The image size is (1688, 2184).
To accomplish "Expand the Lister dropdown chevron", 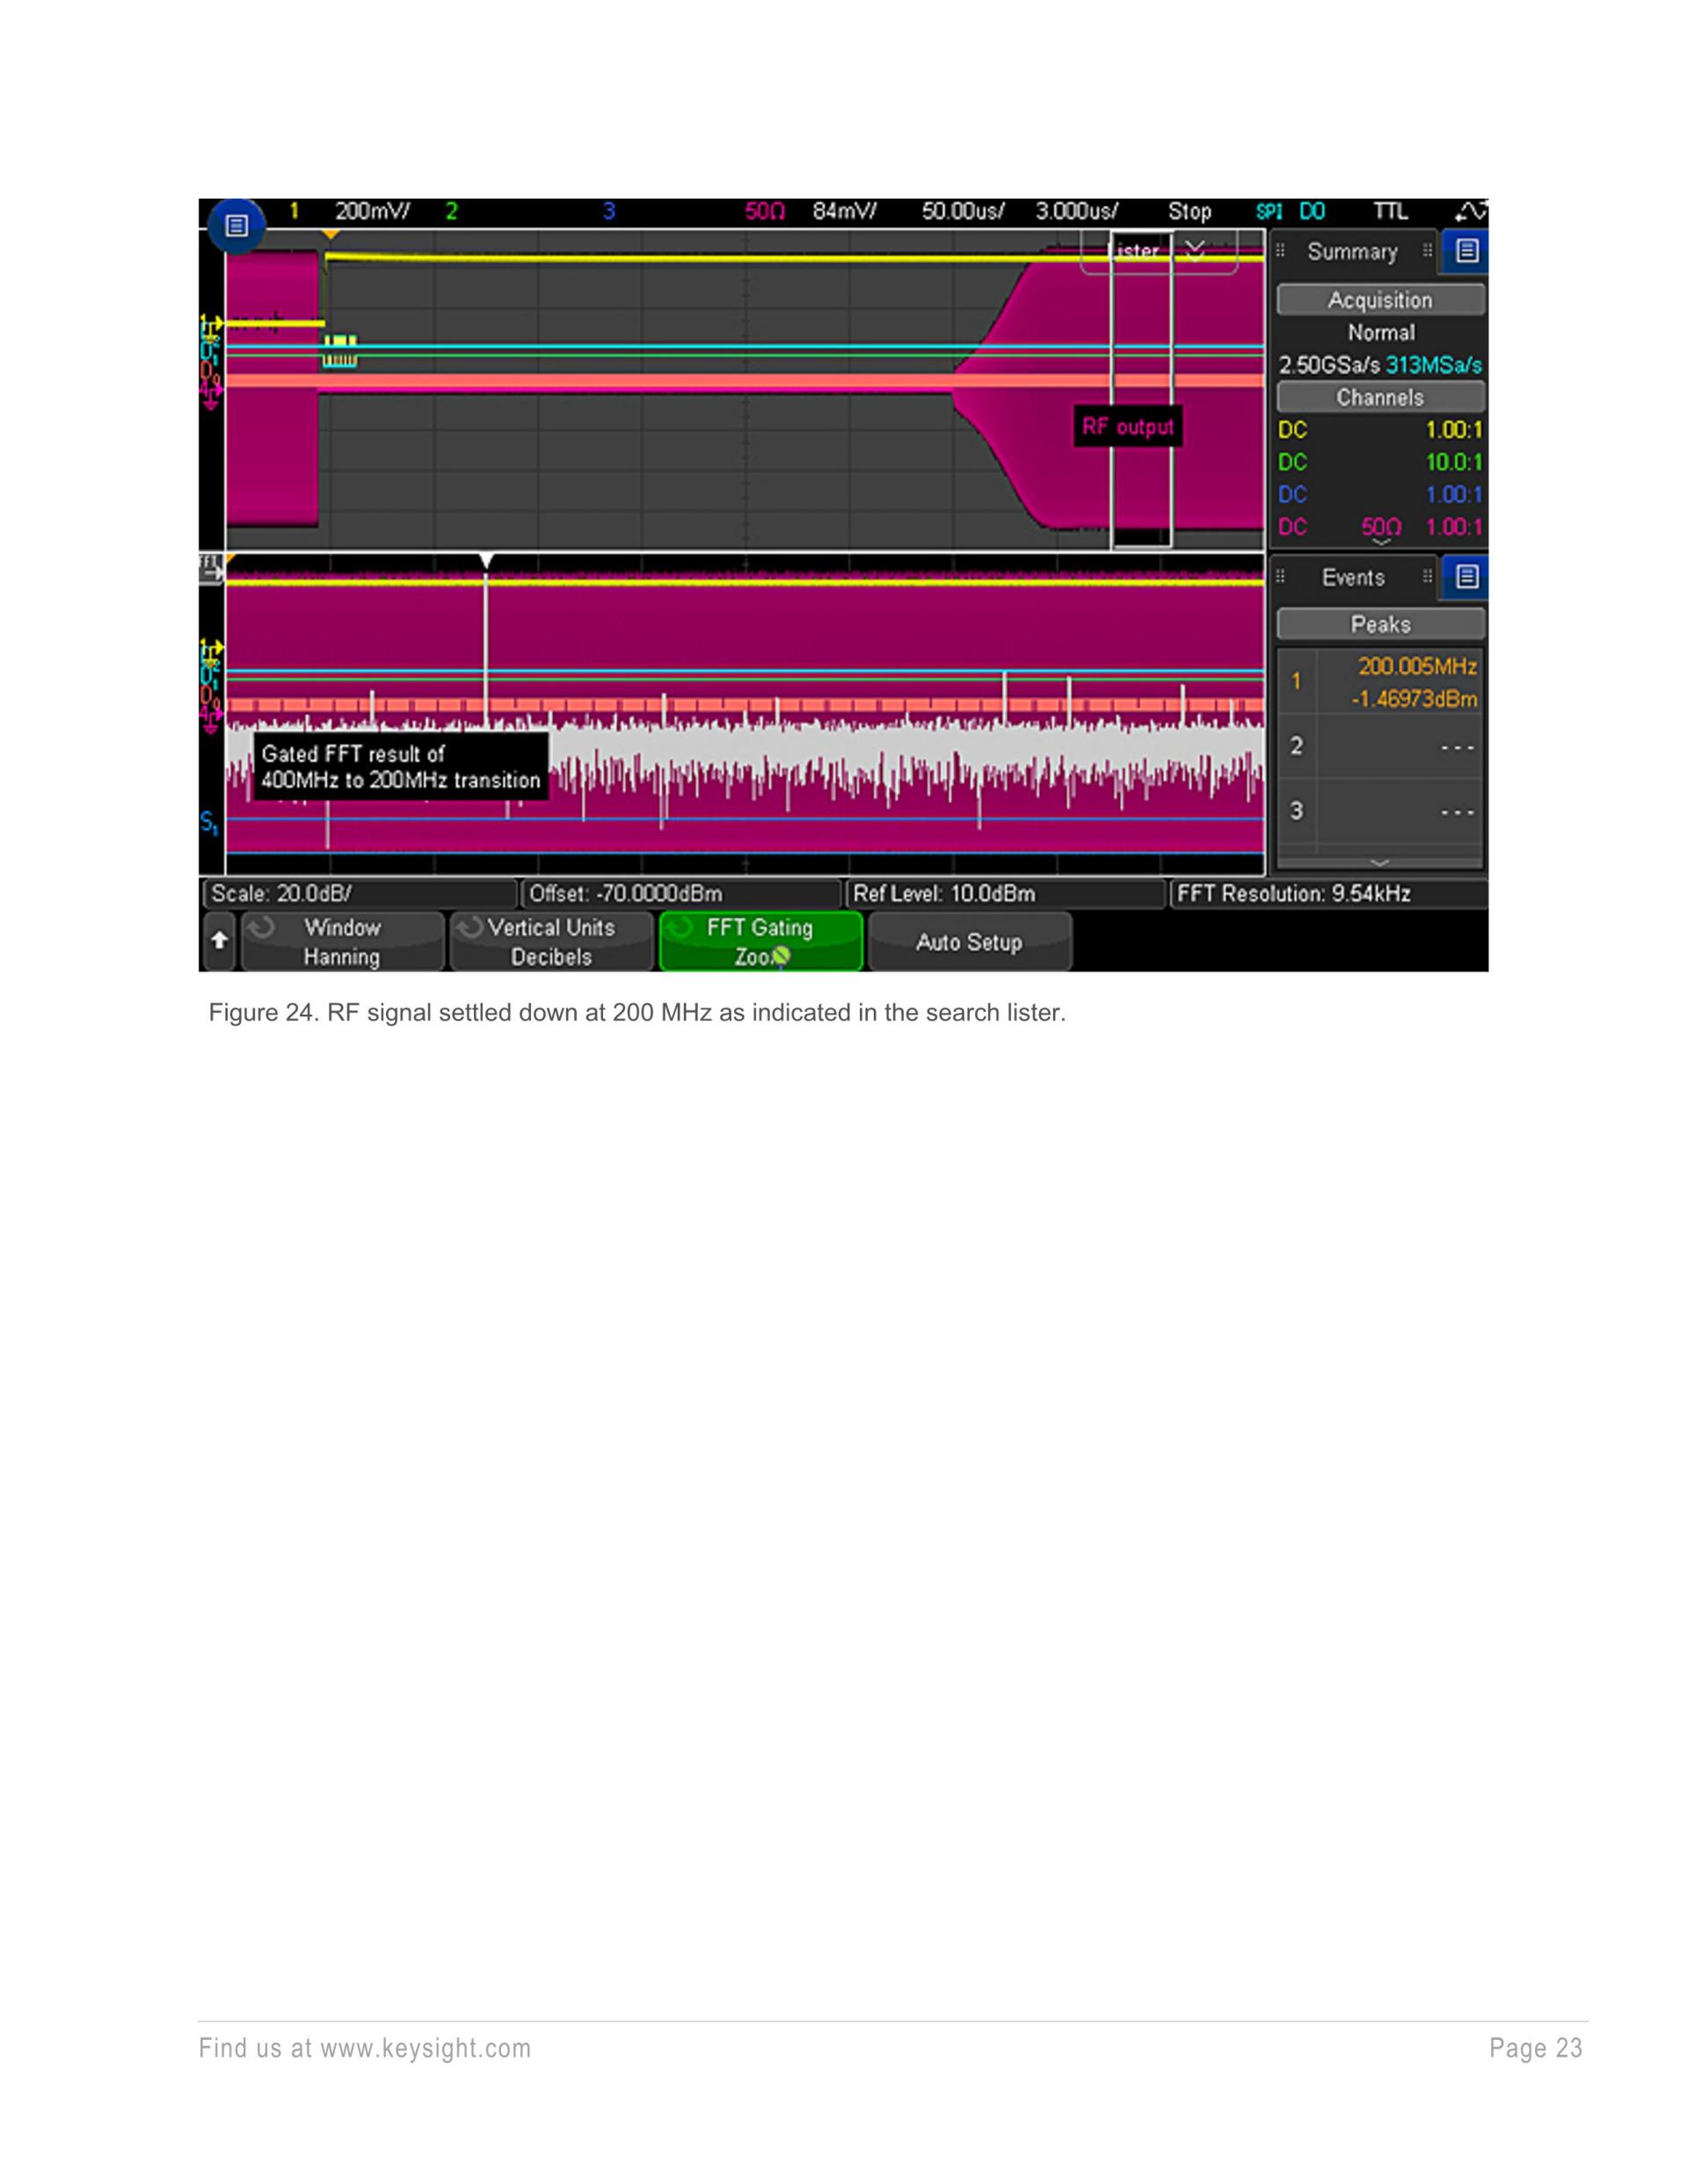I will pyautogui.click(x=1195, y=251).
